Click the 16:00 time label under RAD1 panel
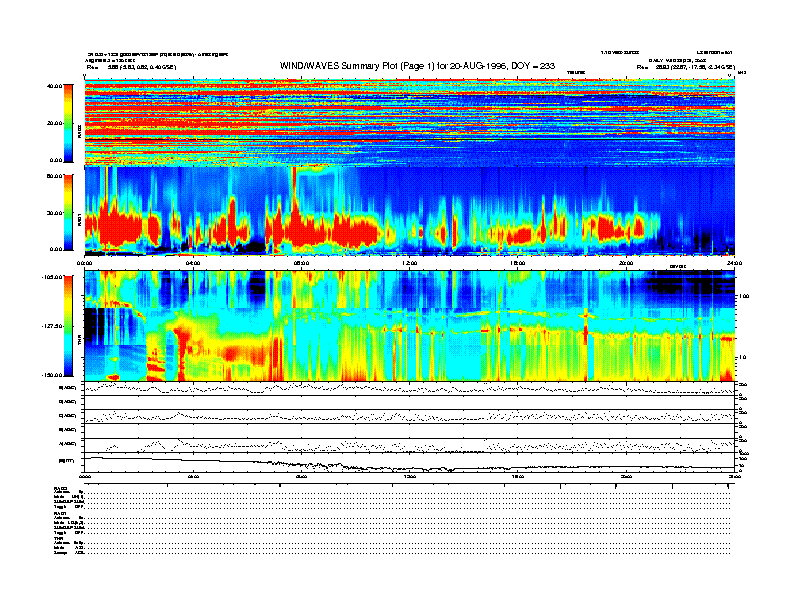792x612 pixels. point(518,263)
